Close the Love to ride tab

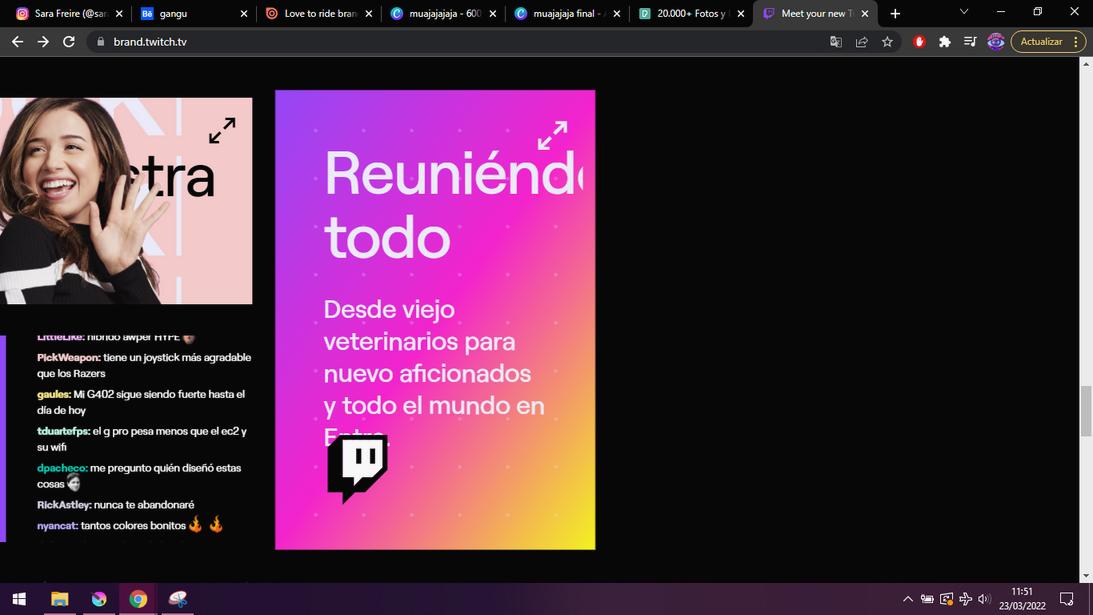(369, 13)
